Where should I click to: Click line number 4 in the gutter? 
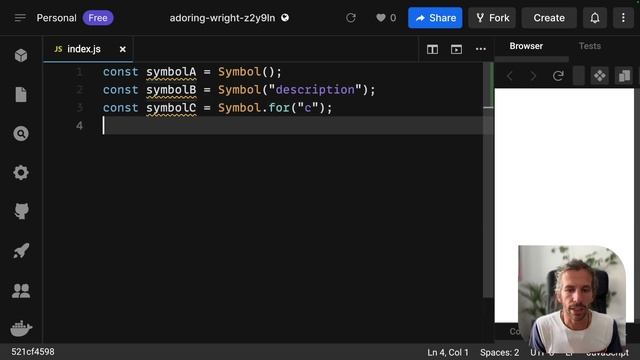pos(79,126)
